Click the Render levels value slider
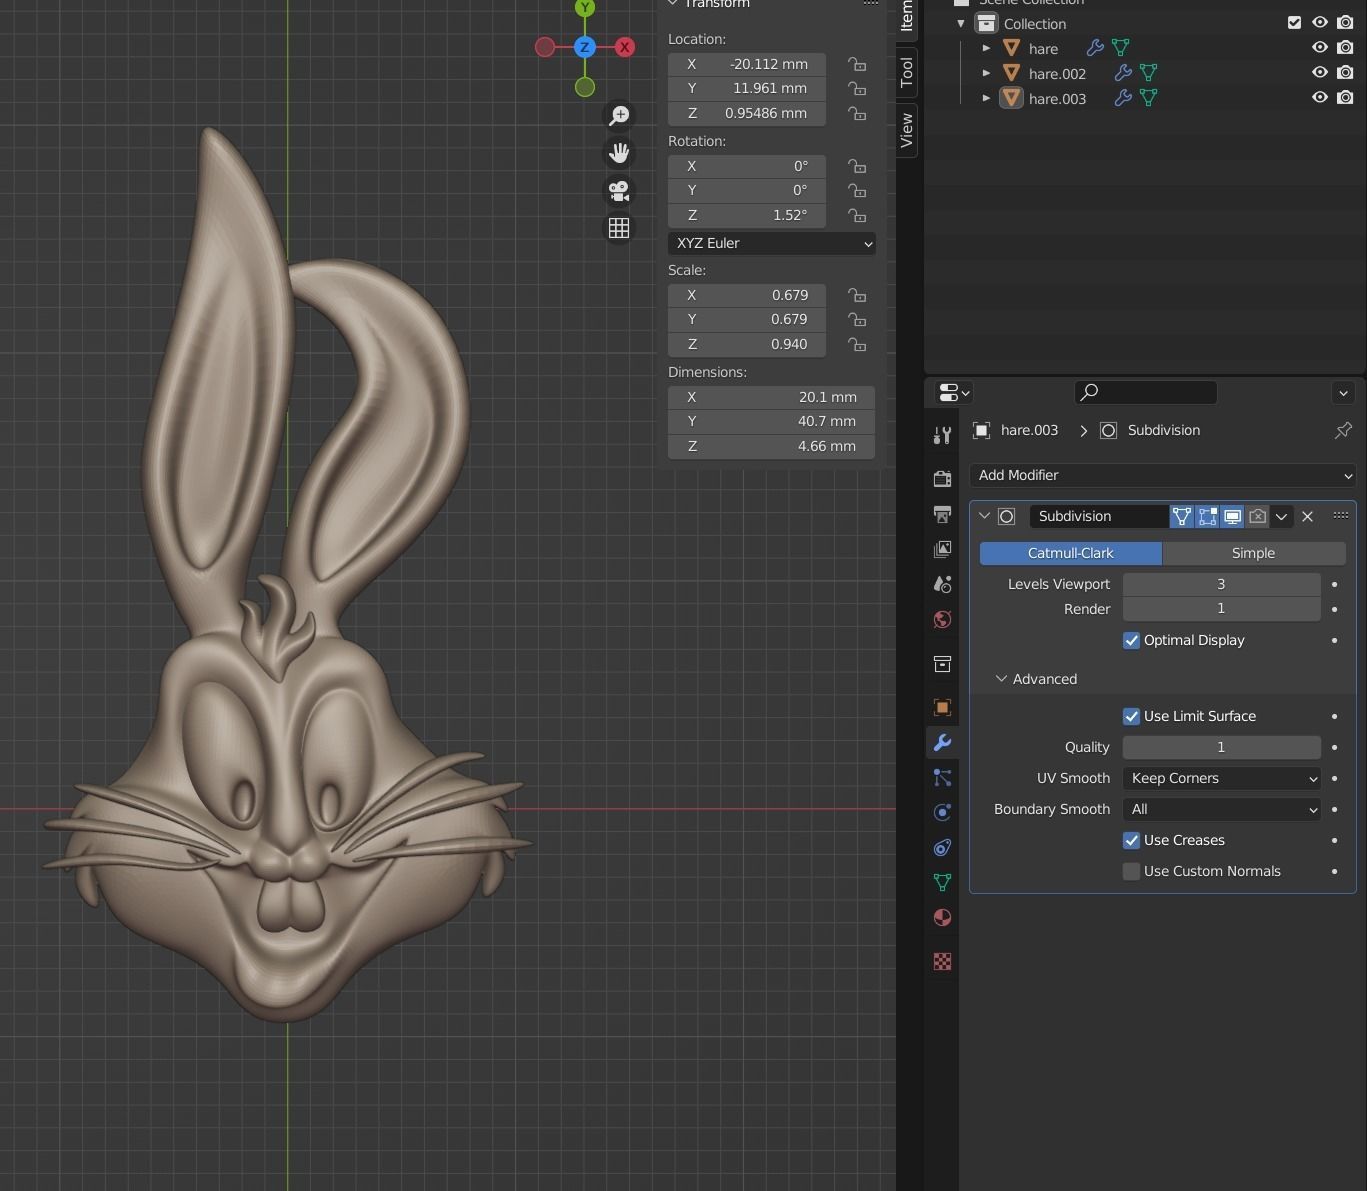The image size is (1367, 1191). (1221, 609)
